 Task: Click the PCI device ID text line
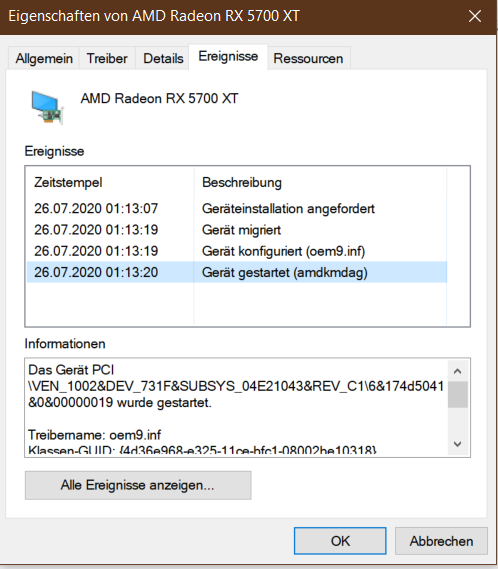(236, 386)
